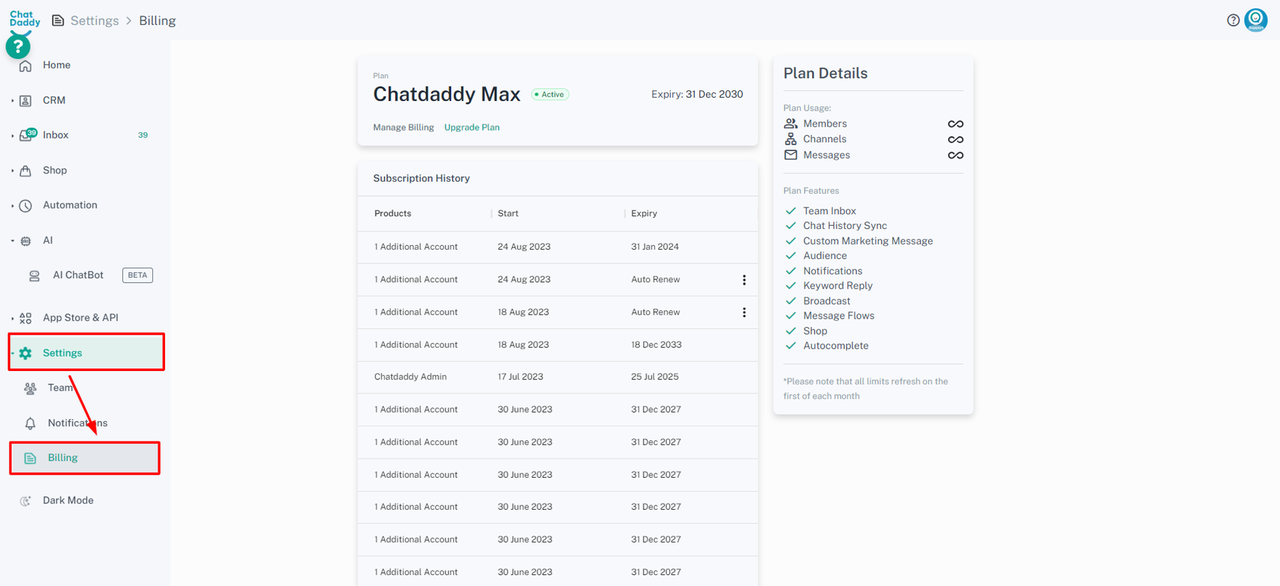Screen dimensions: 1280x586
Task: Expand the App Store & API section
Action: point(79,318)
